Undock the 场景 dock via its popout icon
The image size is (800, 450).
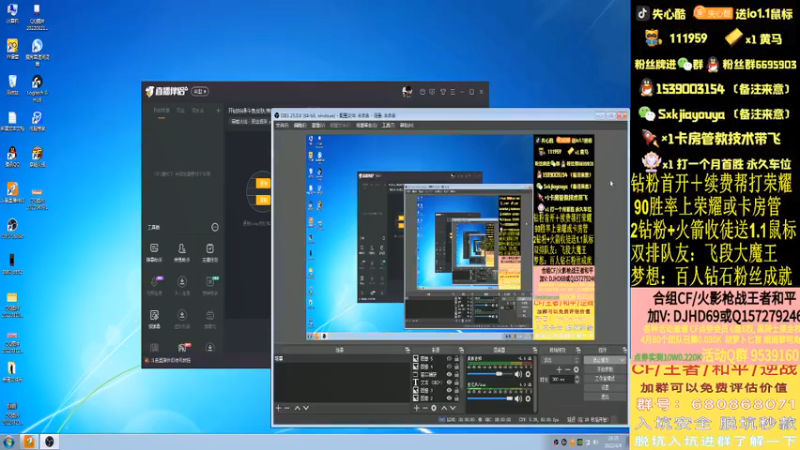pos(407,350)
